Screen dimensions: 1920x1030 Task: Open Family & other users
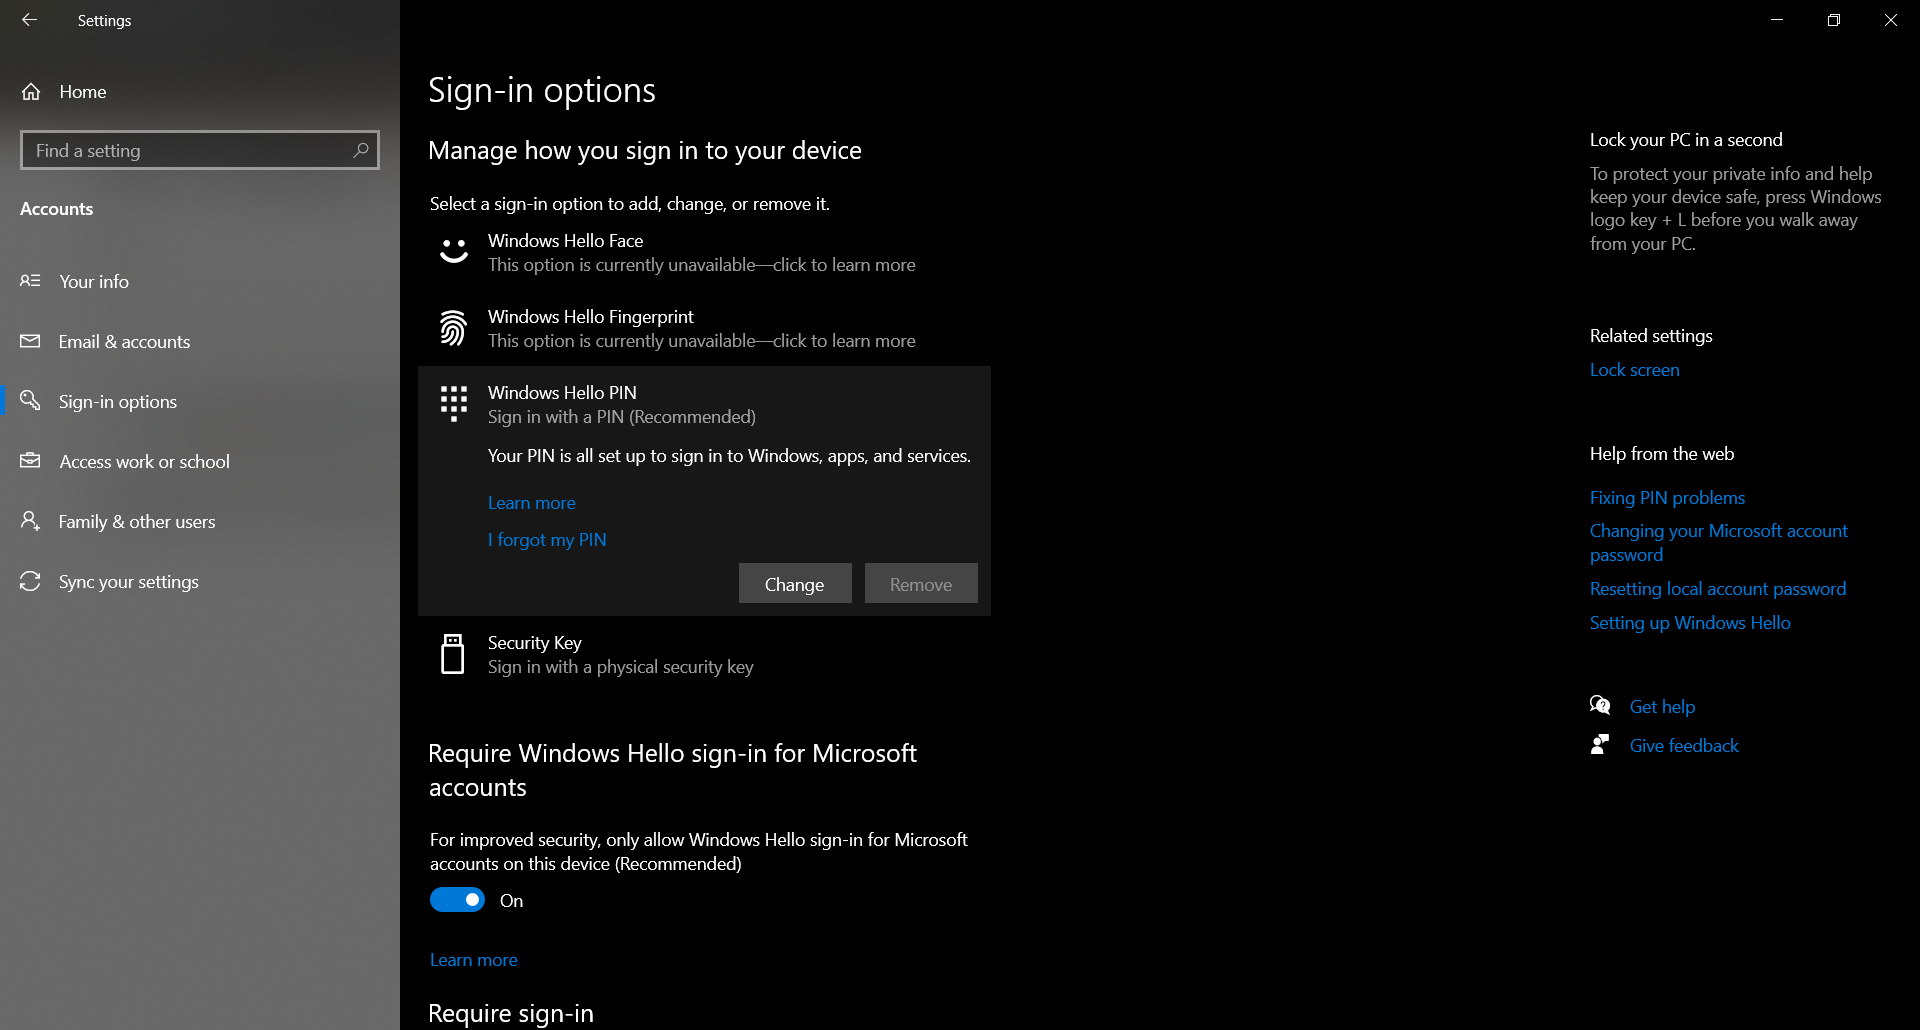[x=200, y=522]
